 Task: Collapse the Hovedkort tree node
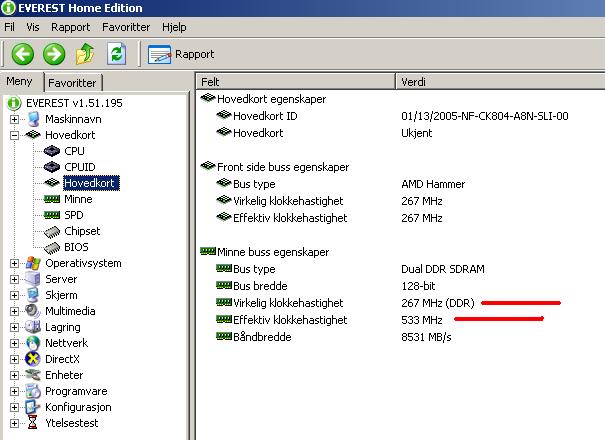point(14,135)
